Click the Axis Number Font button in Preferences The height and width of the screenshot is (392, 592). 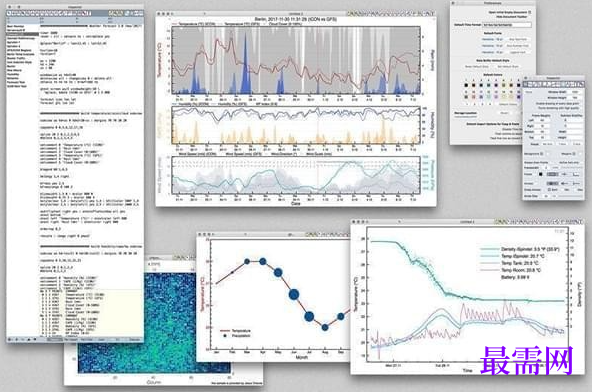point(518,46)
